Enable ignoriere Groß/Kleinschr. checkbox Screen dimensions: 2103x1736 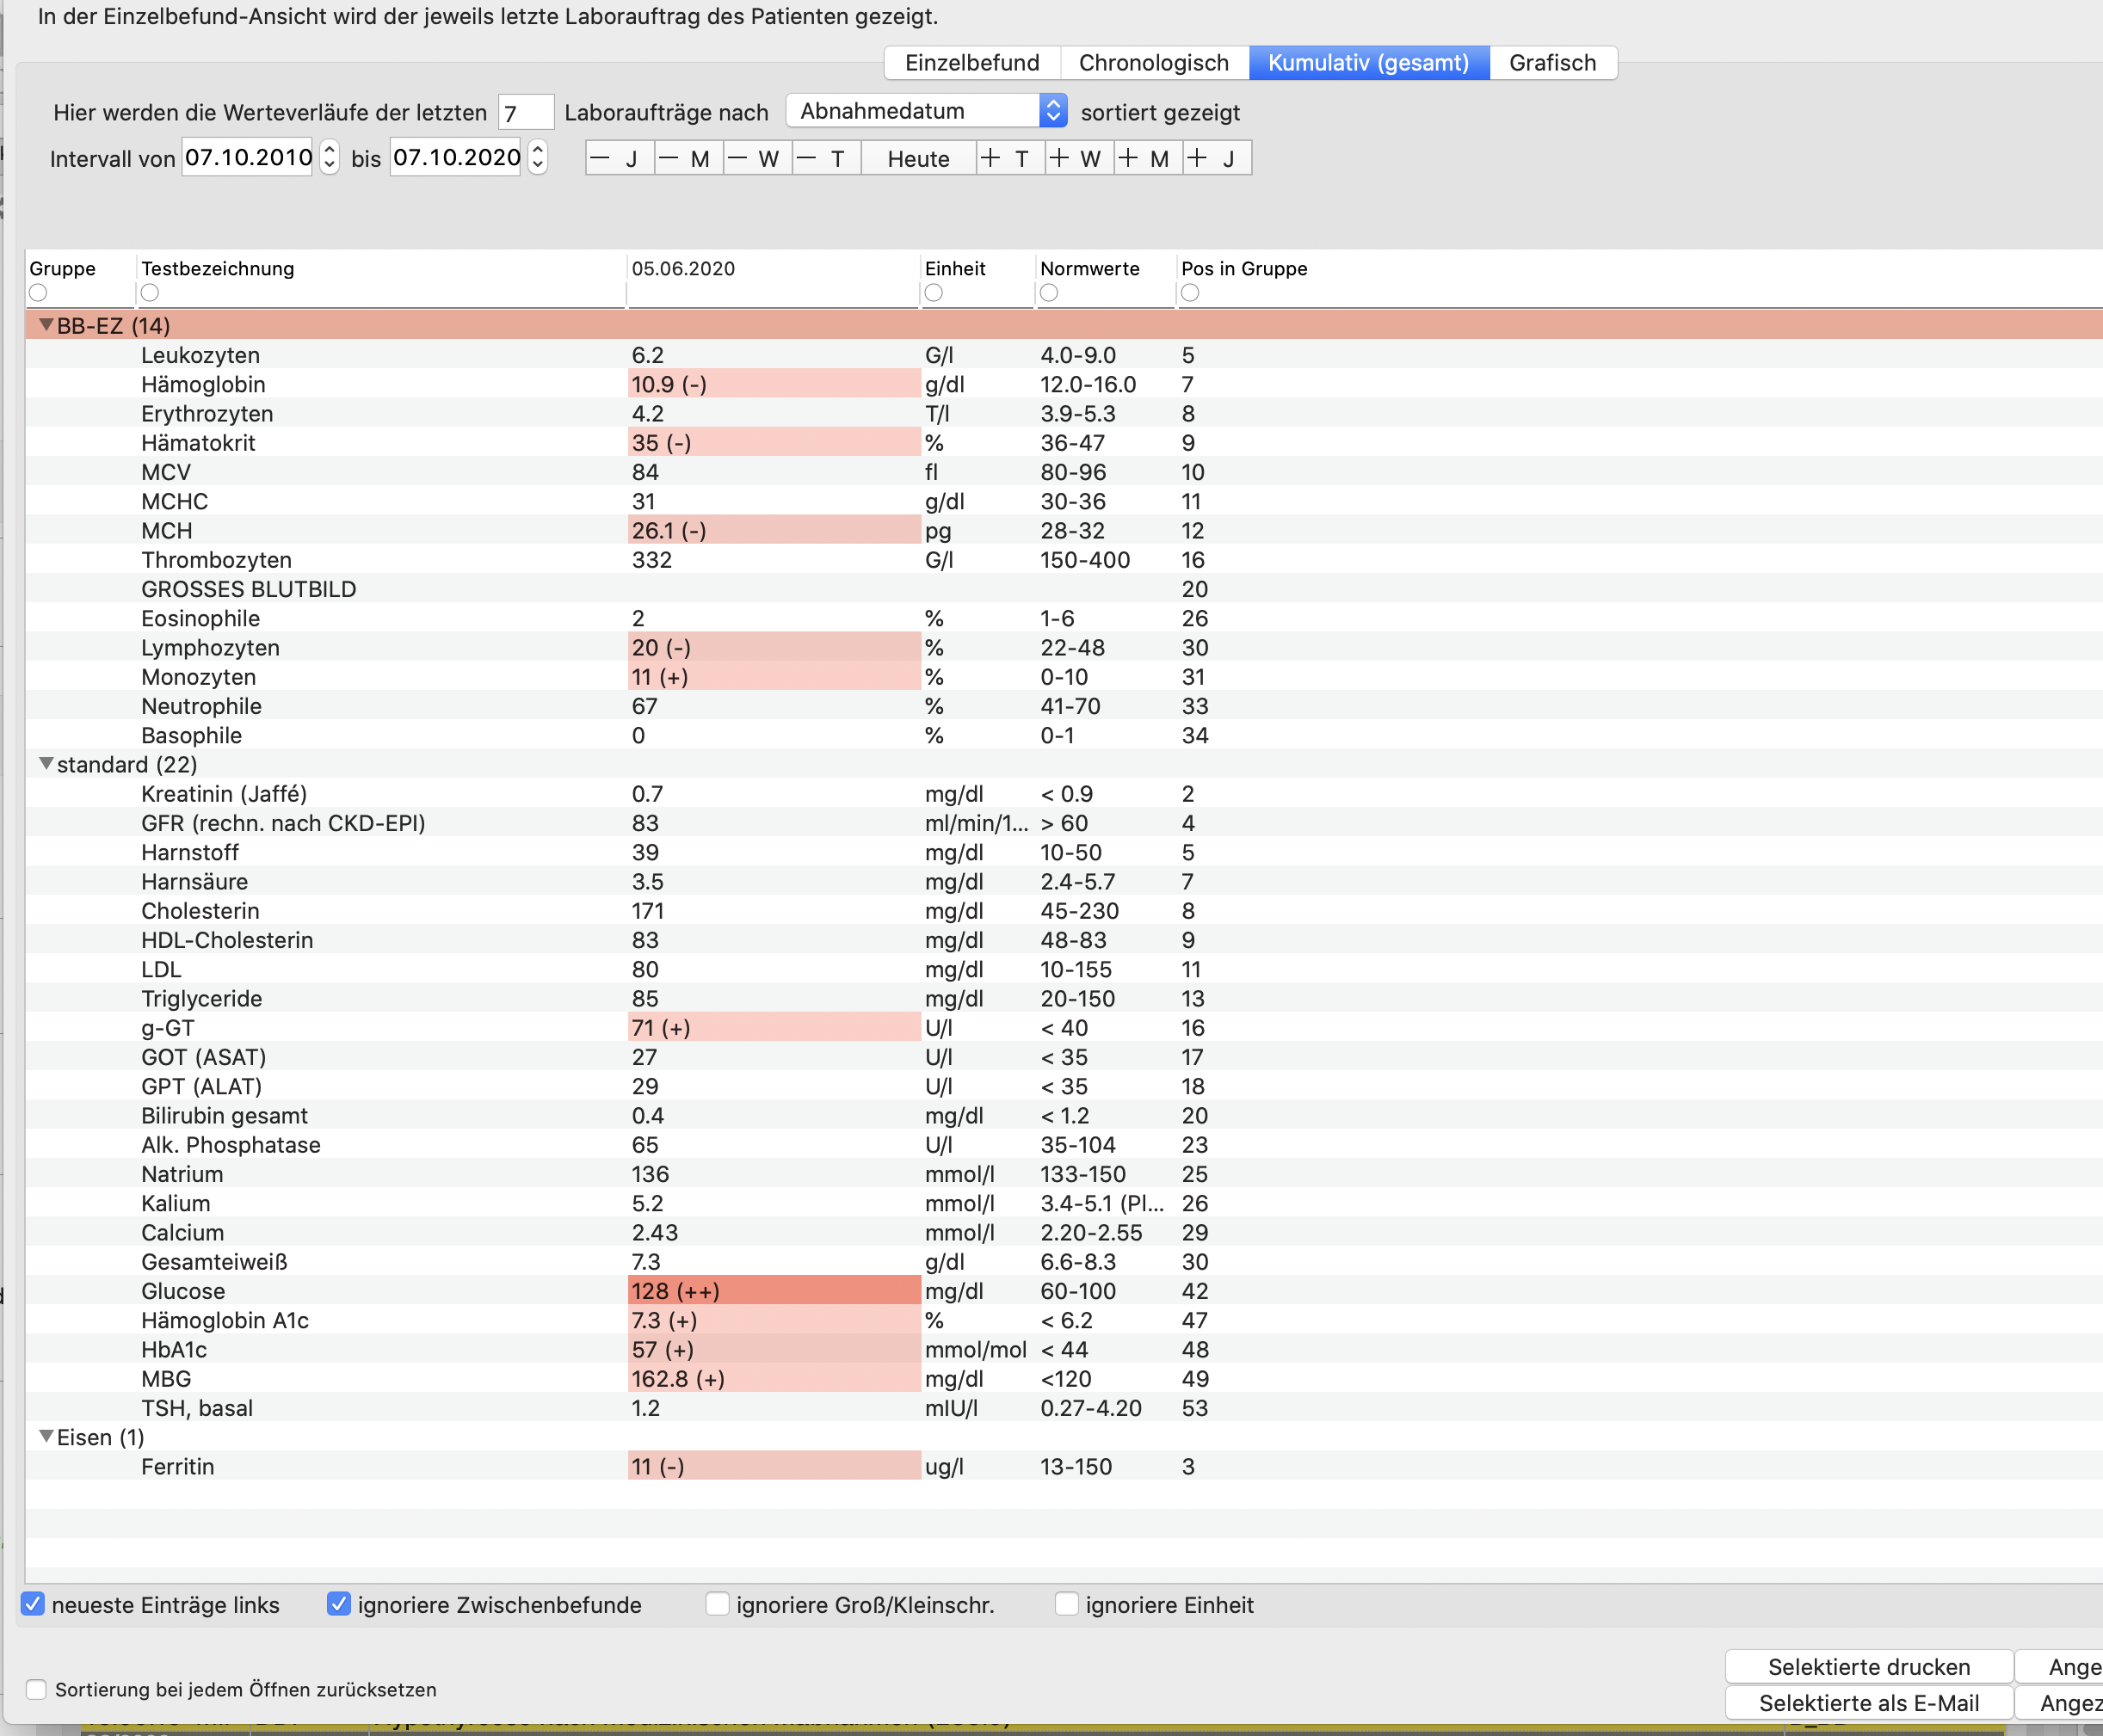[717, 1604]
